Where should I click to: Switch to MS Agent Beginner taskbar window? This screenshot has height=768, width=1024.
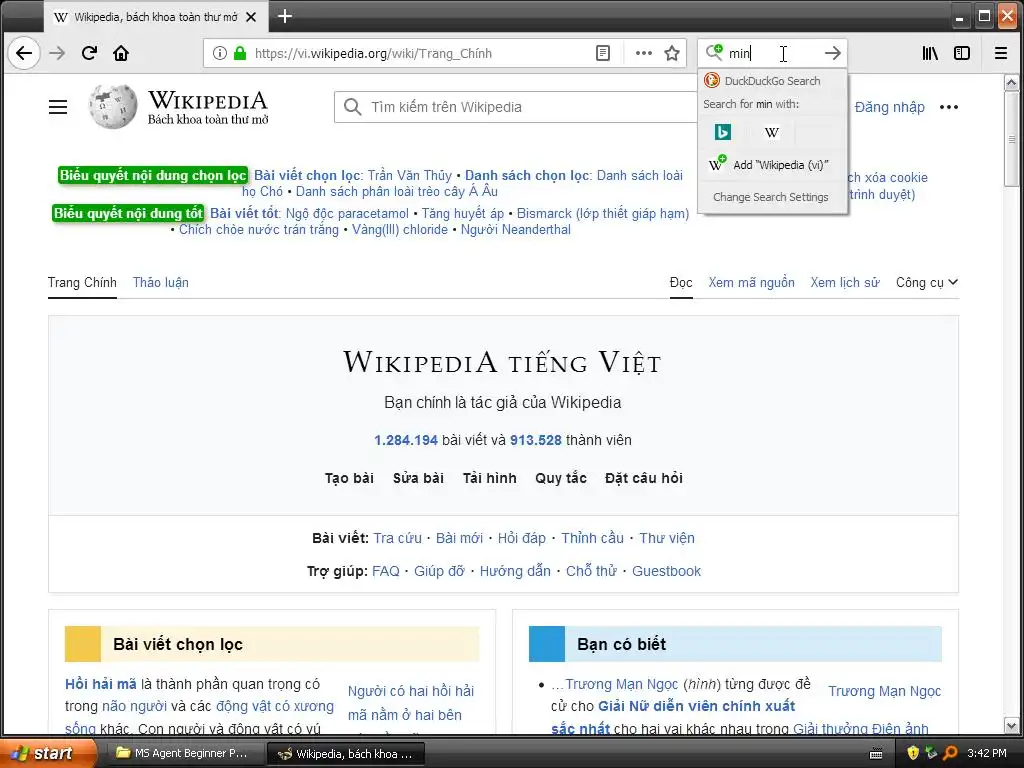pyautogui.click(x=184, y=753)
